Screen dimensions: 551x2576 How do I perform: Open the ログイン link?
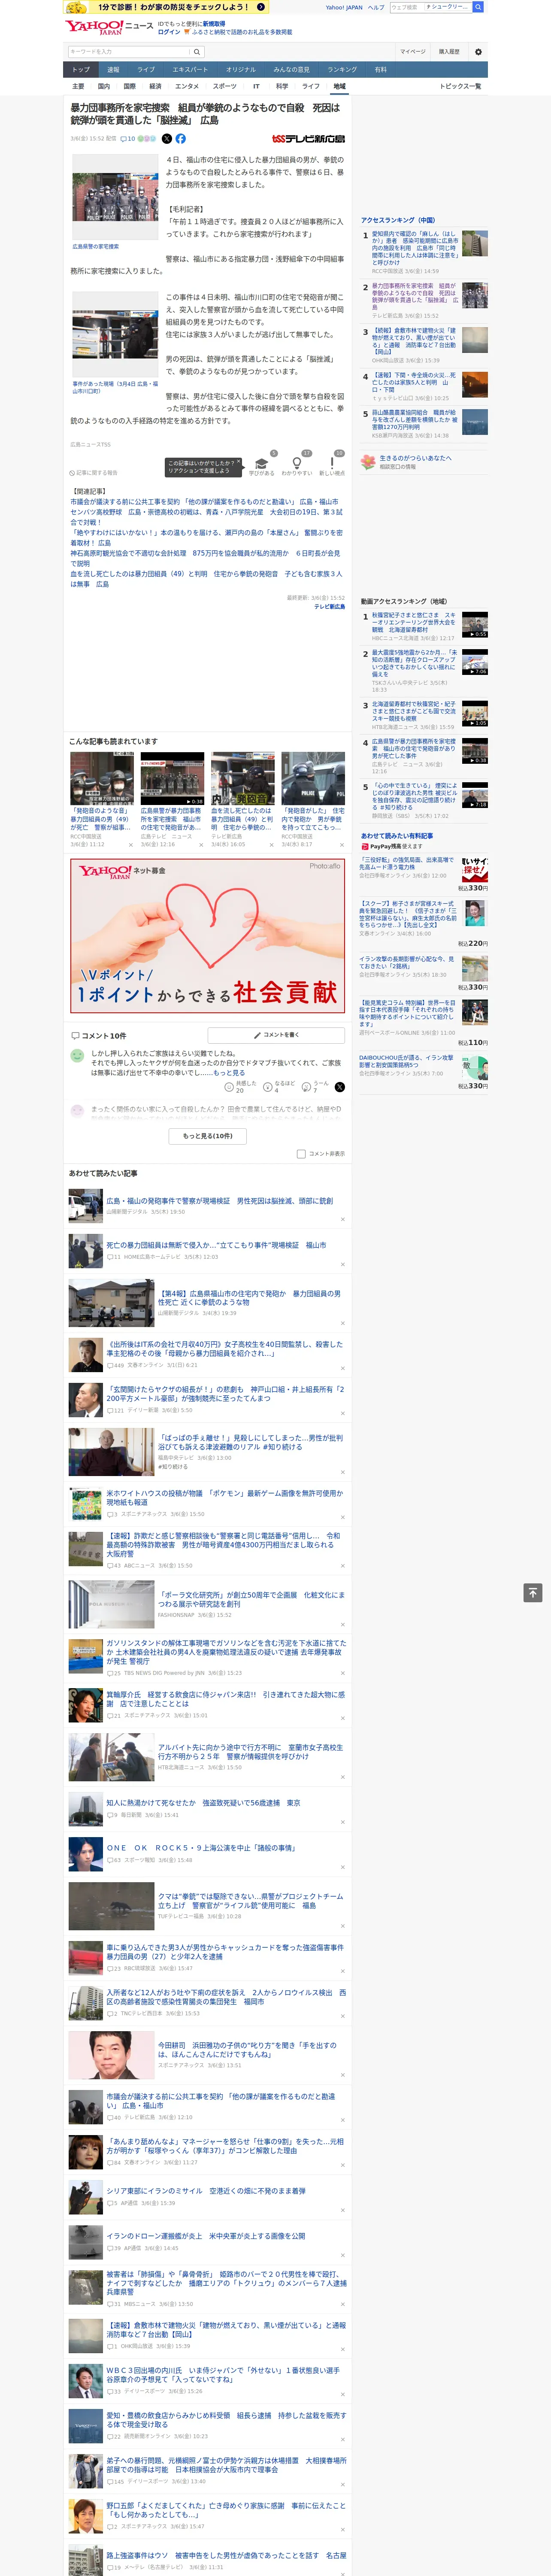pyautogui.click(x=169, y=32)
